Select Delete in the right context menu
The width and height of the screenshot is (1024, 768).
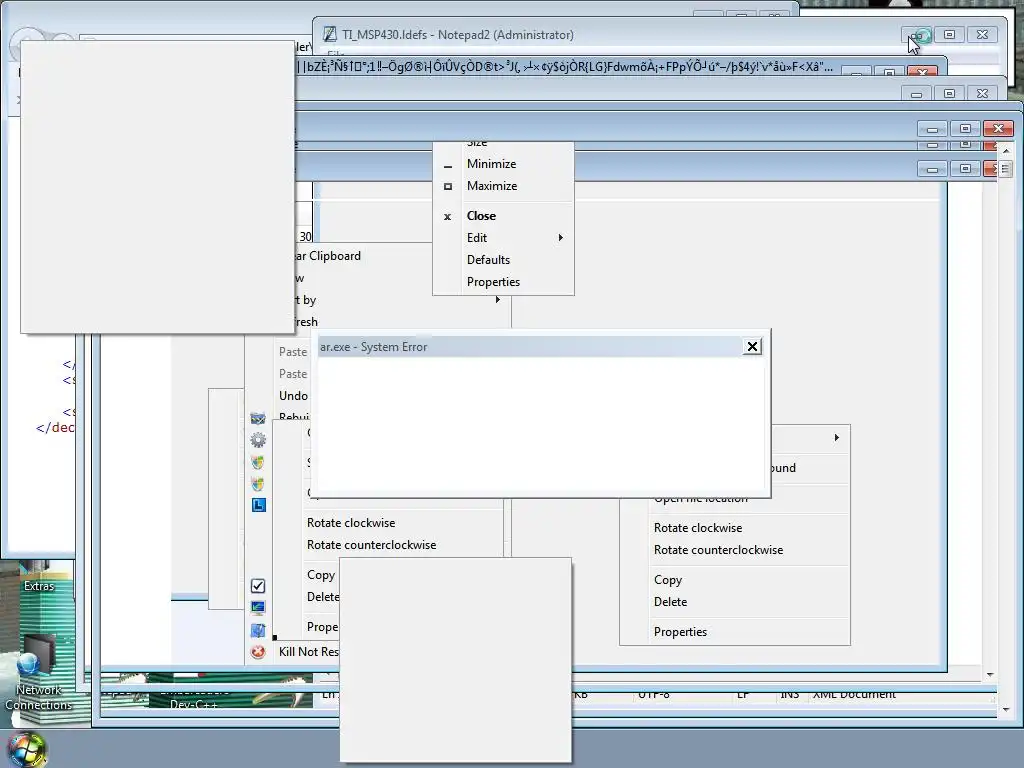670,602
